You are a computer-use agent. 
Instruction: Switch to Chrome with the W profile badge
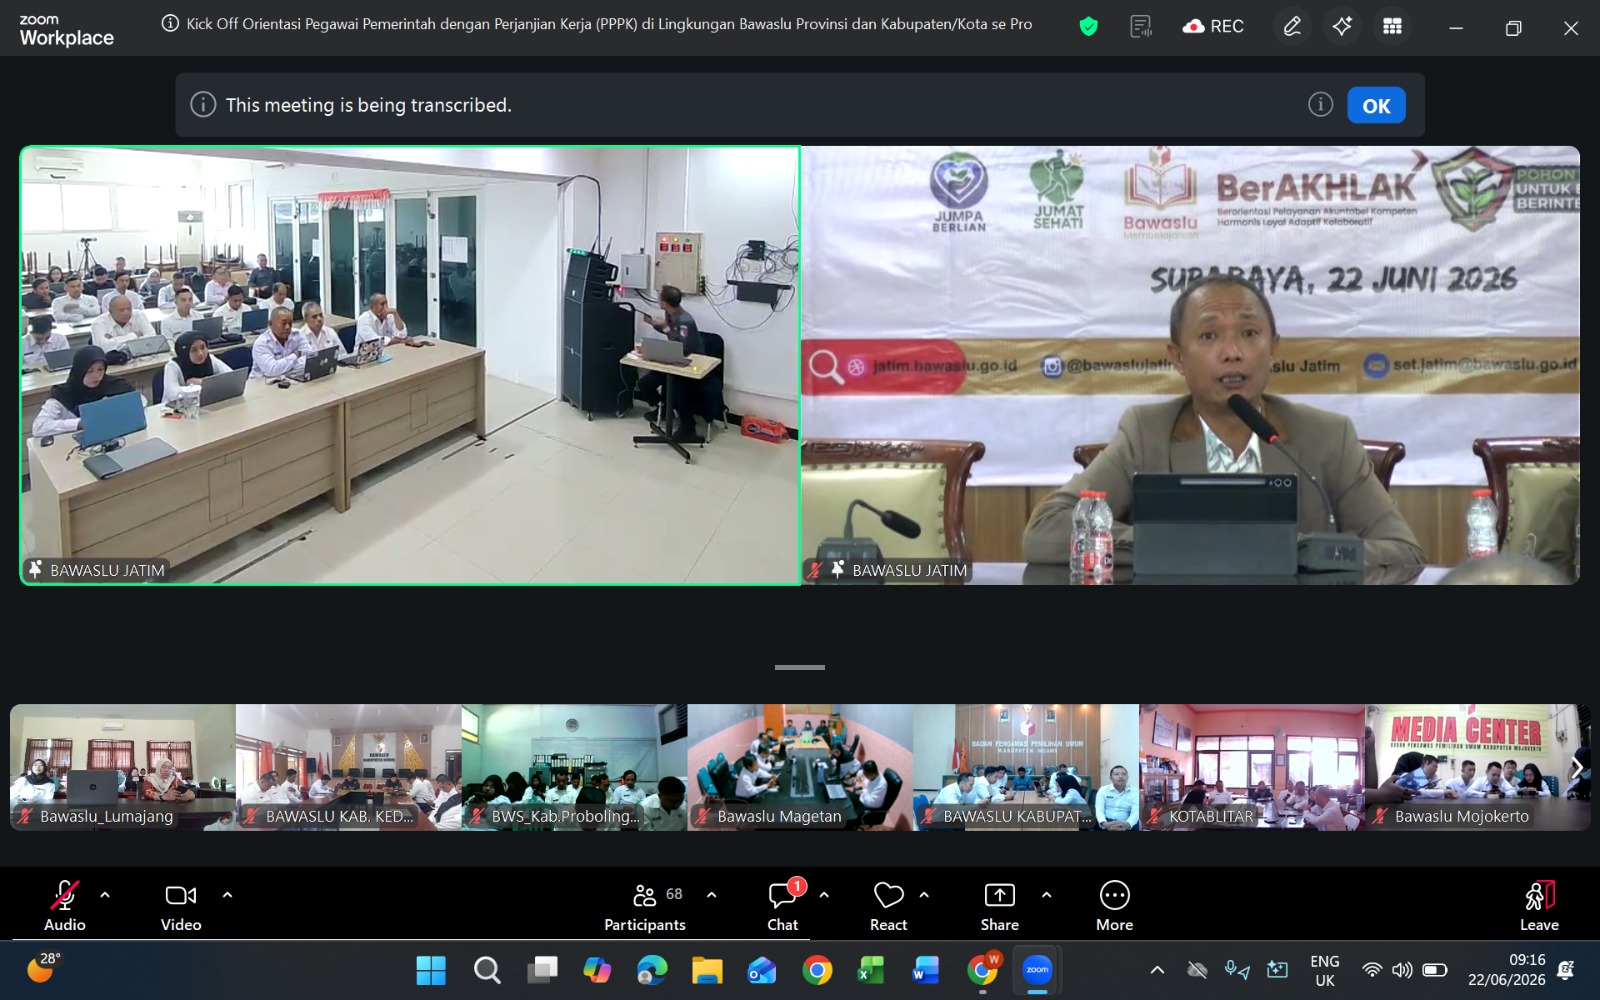tap(983, 970)
